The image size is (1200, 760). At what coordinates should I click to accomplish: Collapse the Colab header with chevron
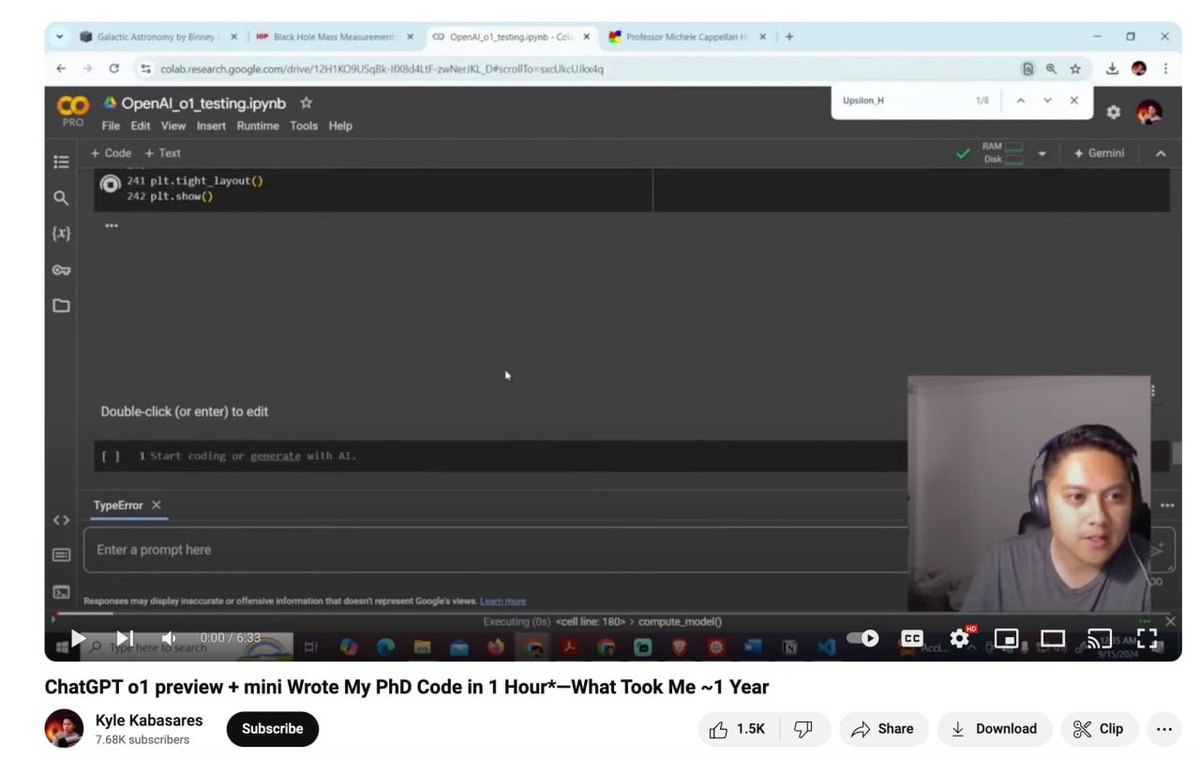coord(1161,154)
